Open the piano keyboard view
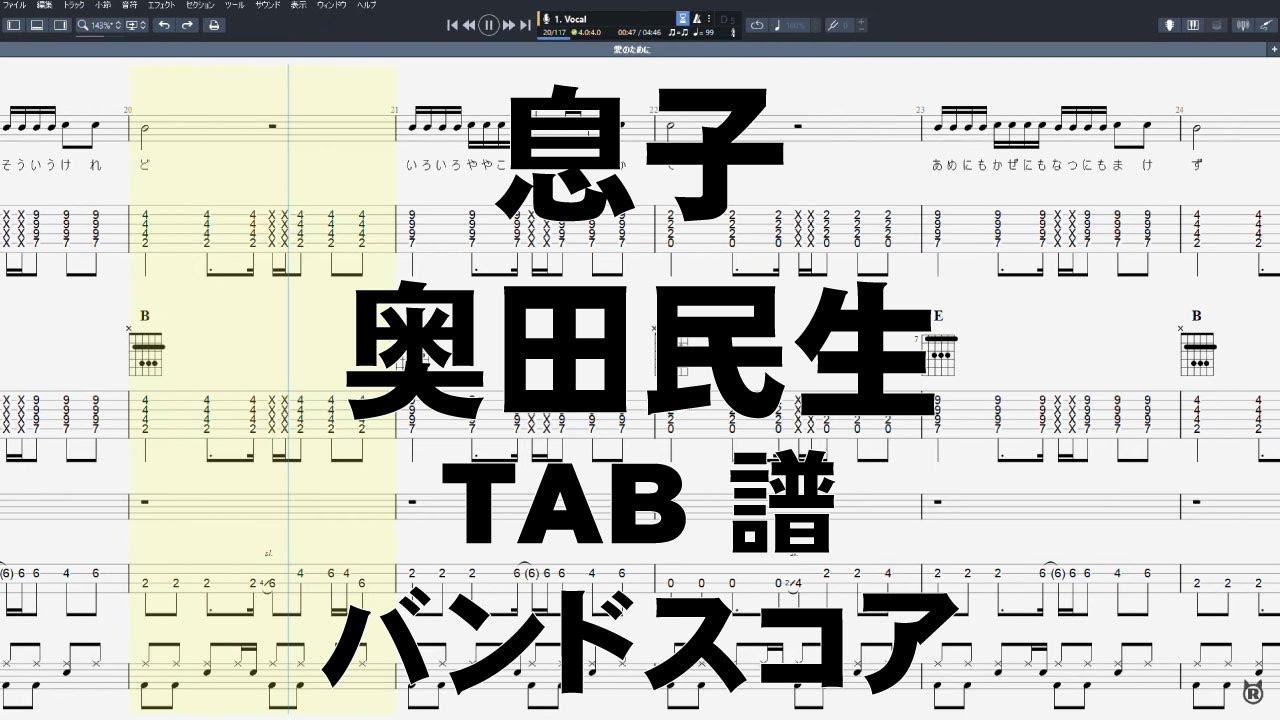 [x=1194, y=25]
